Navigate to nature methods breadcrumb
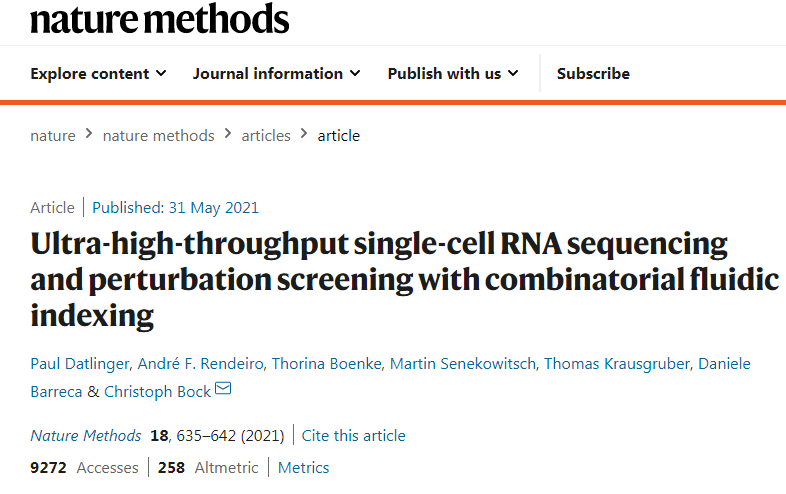786x494 pixels. 158,135
